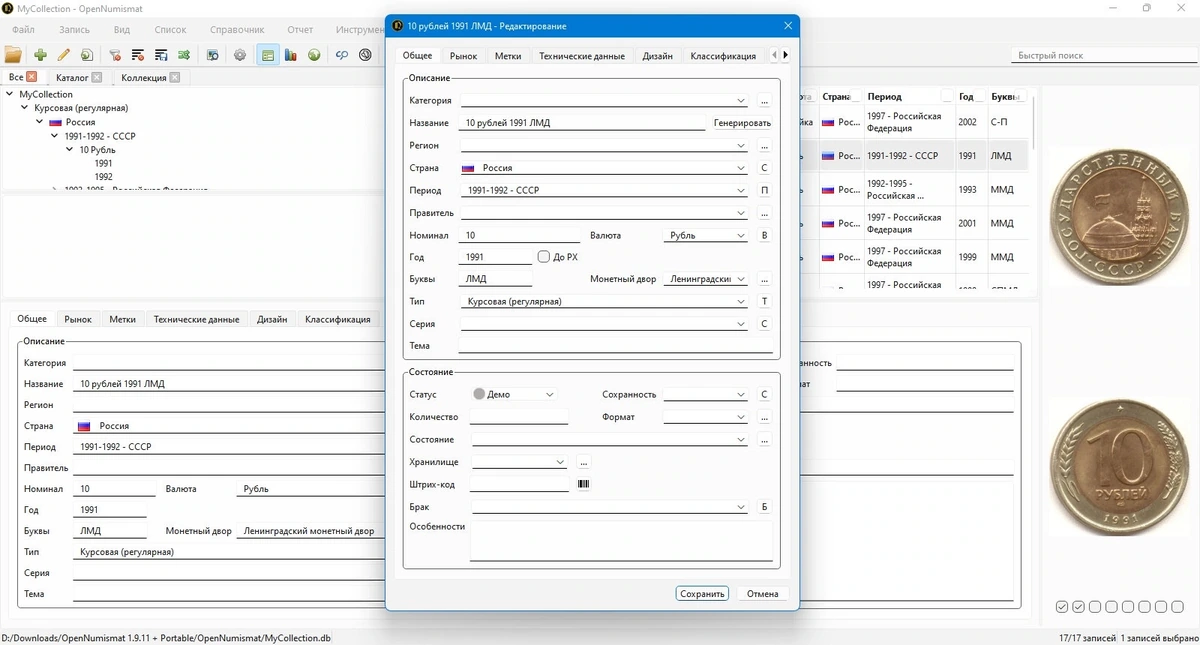Switch to Дизайн tab in edit dialog
The width and height of the screenshot is (1200, 645).
[x=657, y=56]
